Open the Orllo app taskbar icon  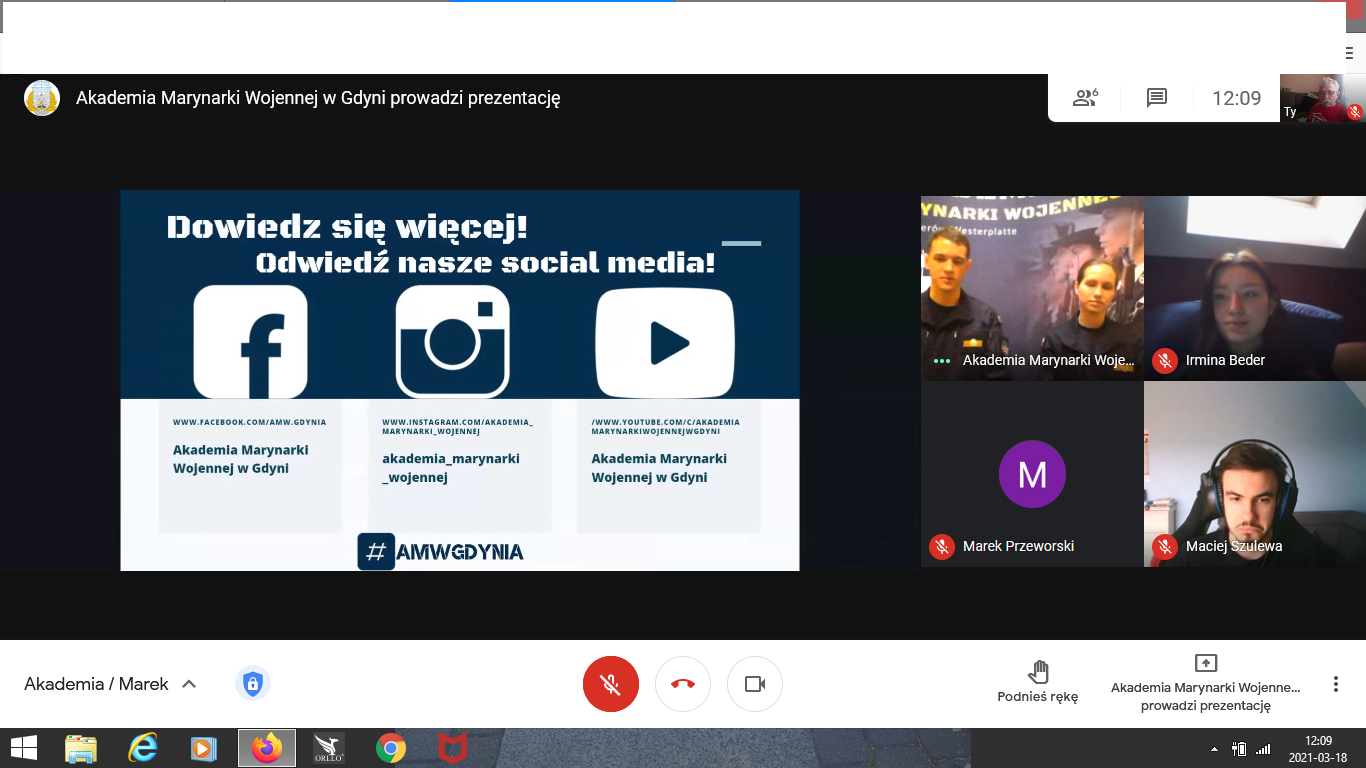(x=329, y=748)
